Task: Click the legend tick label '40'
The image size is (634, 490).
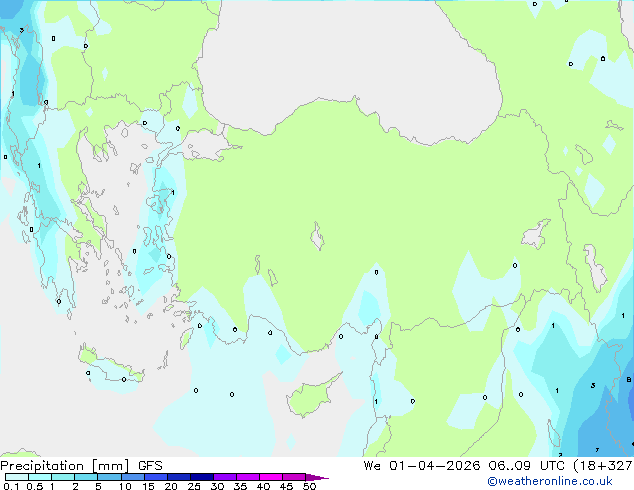Action: point(263,486)
